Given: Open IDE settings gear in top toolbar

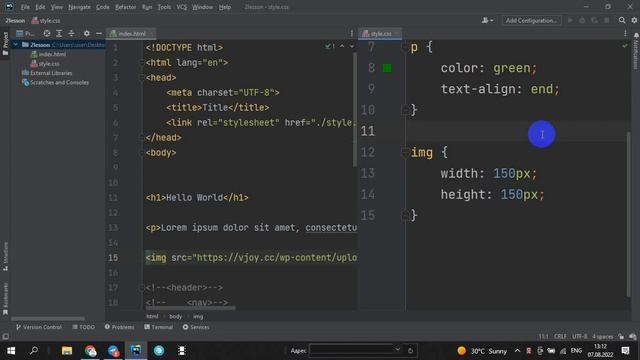Looking at the screenshot, I should (x=634, y=20).
